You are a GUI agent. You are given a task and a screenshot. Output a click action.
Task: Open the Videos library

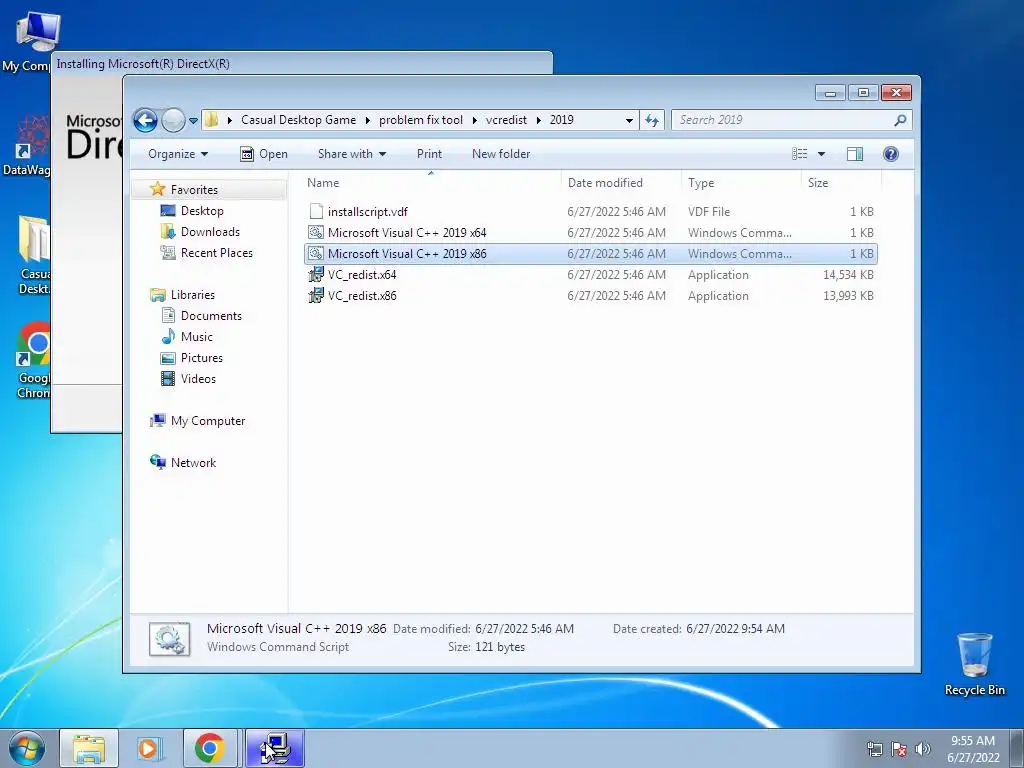pos(188,379)
